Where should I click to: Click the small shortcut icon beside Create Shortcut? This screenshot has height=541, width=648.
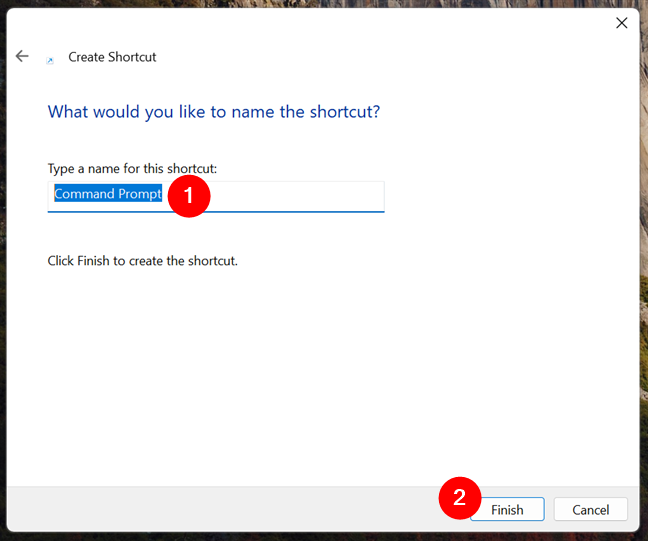point(50,60)
